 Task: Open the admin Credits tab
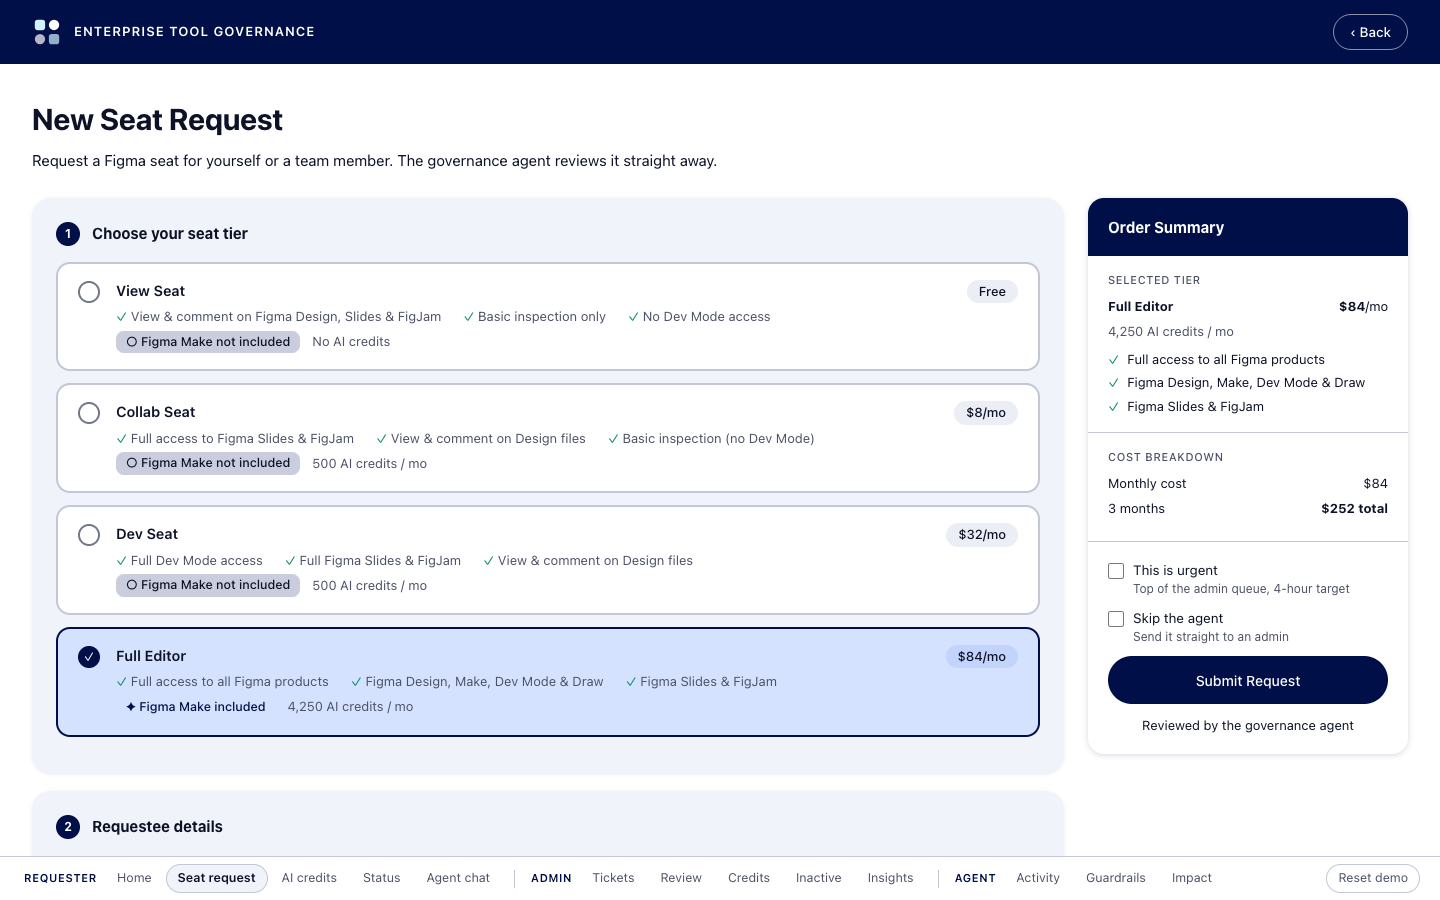pos(749,878)
